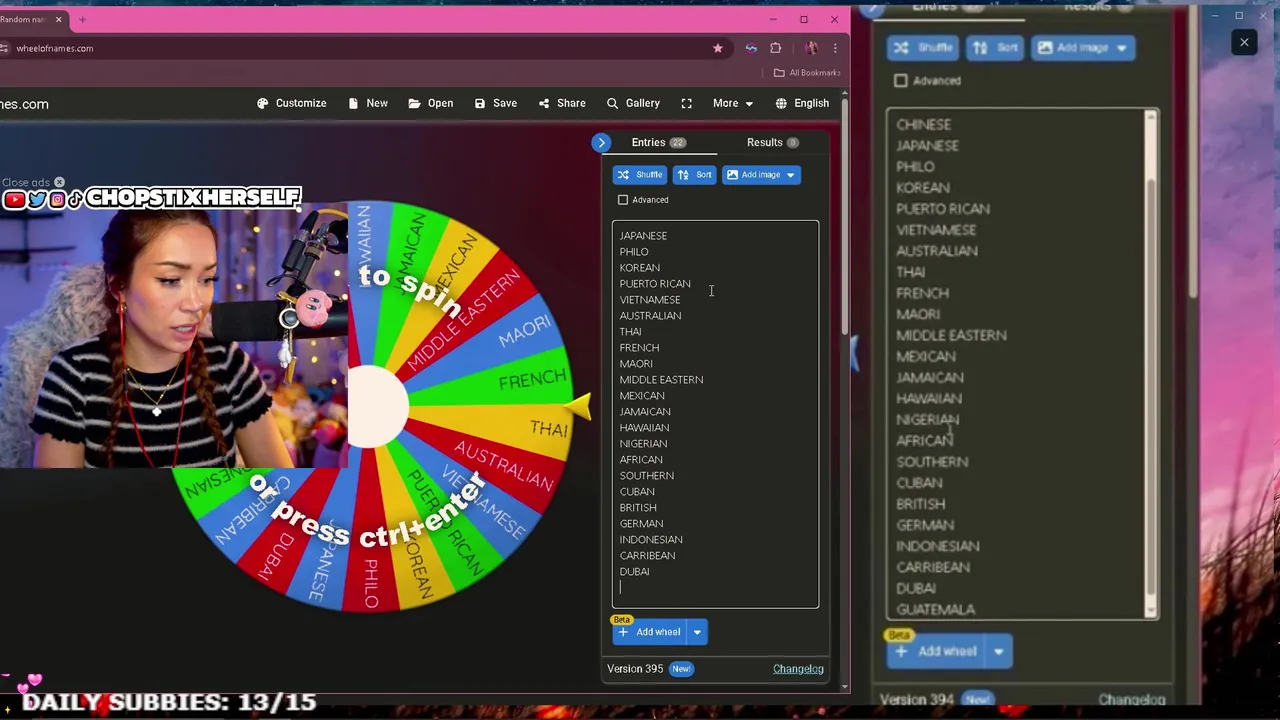
Task: Click New to create a wheel
Action: click(x=367, y=103)
